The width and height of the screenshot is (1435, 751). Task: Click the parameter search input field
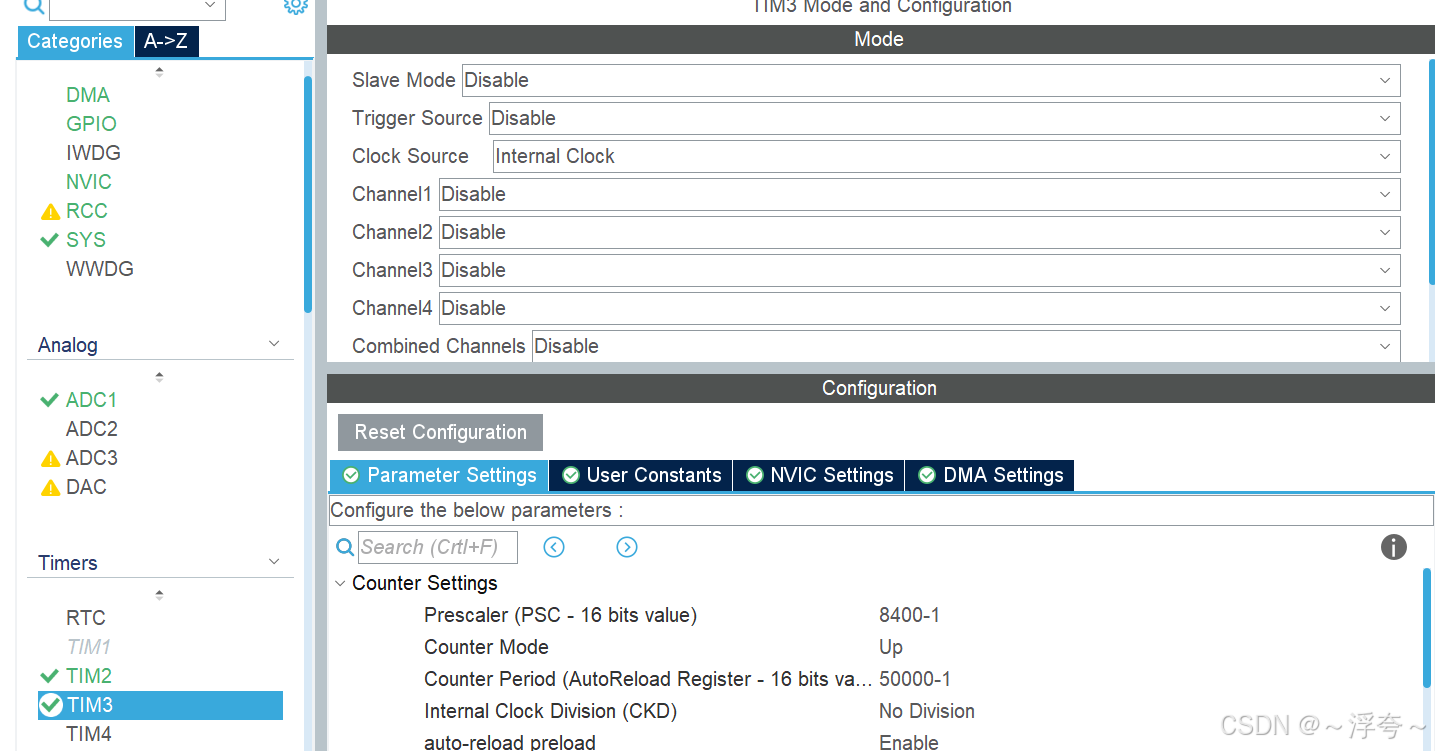437,547
